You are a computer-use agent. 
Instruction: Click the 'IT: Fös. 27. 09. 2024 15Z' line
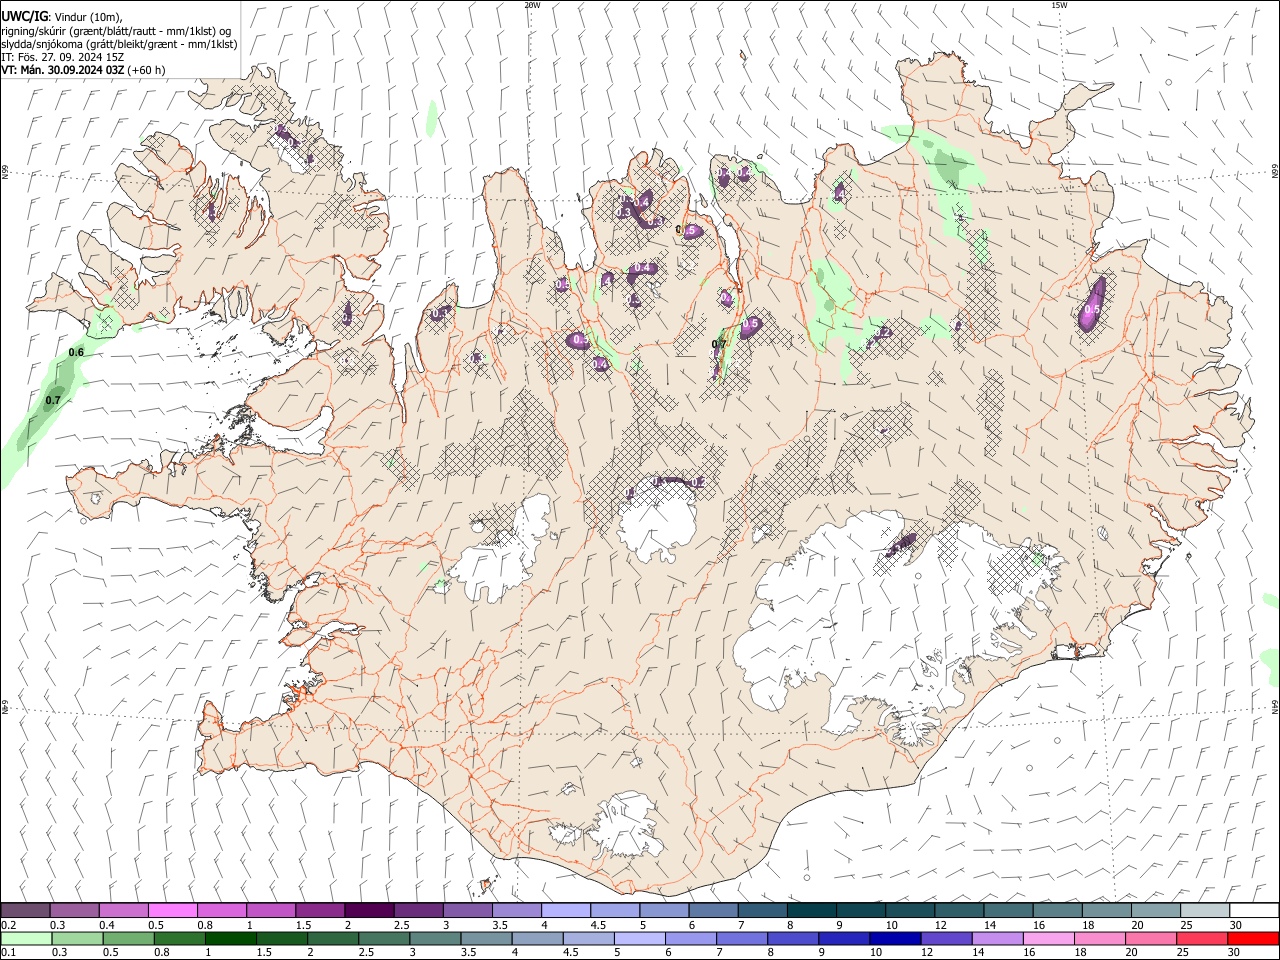click(63, 57)
